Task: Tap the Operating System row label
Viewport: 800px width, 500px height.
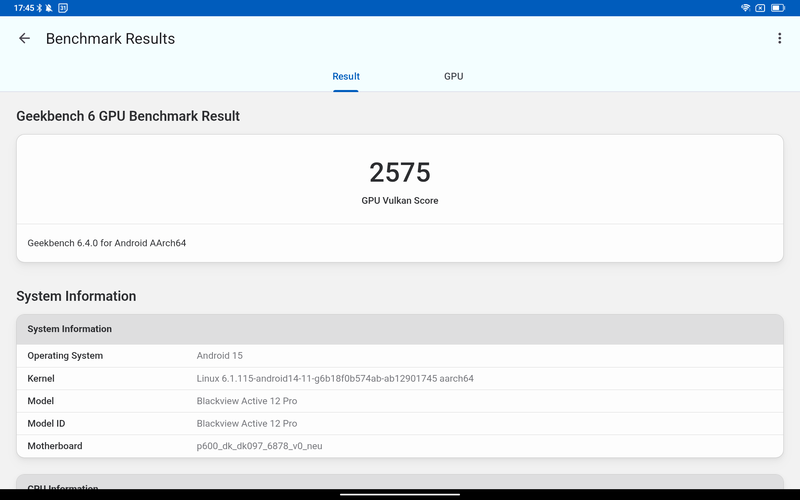Action: (x=65, y=356)
